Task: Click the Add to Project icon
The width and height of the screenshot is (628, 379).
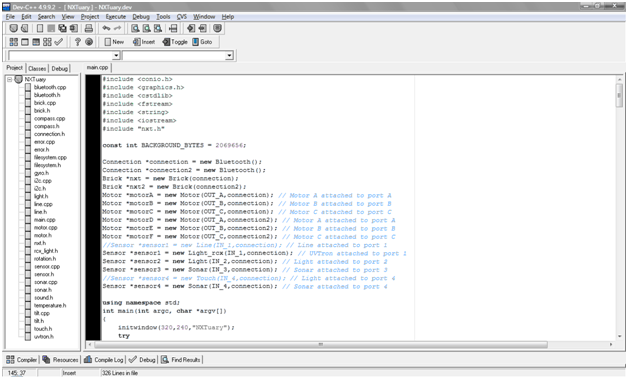Action: point(191,28)
